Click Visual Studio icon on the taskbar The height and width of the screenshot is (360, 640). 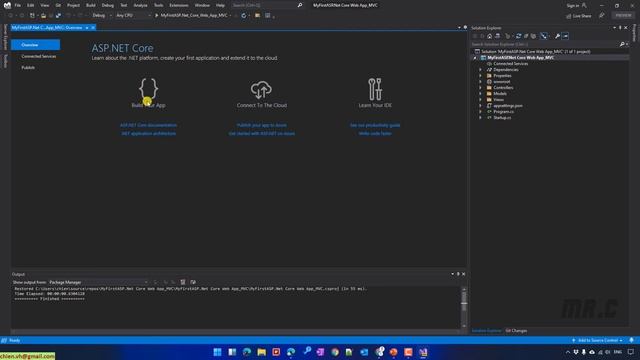point(423,352)
